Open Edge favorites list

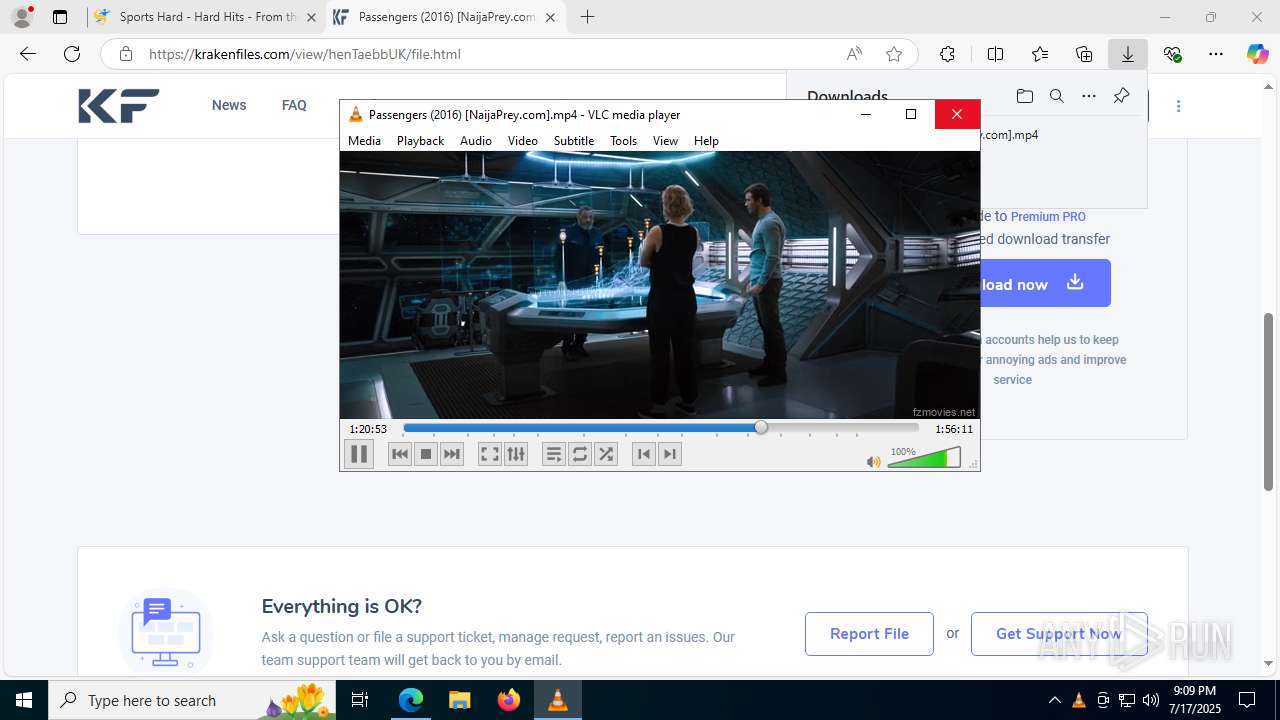click(x=1040, y=54)
